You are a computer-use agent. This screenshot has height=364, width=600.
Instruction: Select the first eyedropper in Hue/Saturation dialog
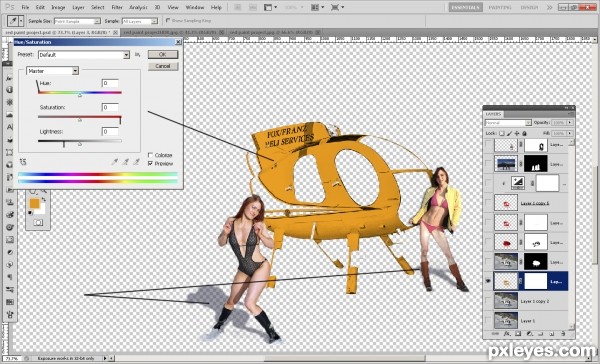pyautogui.click(x=114, y=162)
